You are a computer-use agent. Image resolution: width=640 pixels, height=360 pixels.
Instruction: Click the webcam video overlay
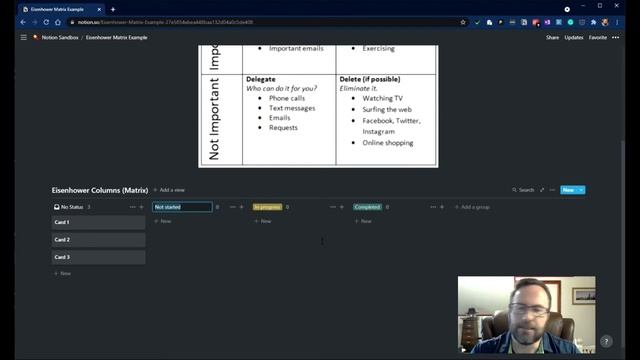click(527, 315)
